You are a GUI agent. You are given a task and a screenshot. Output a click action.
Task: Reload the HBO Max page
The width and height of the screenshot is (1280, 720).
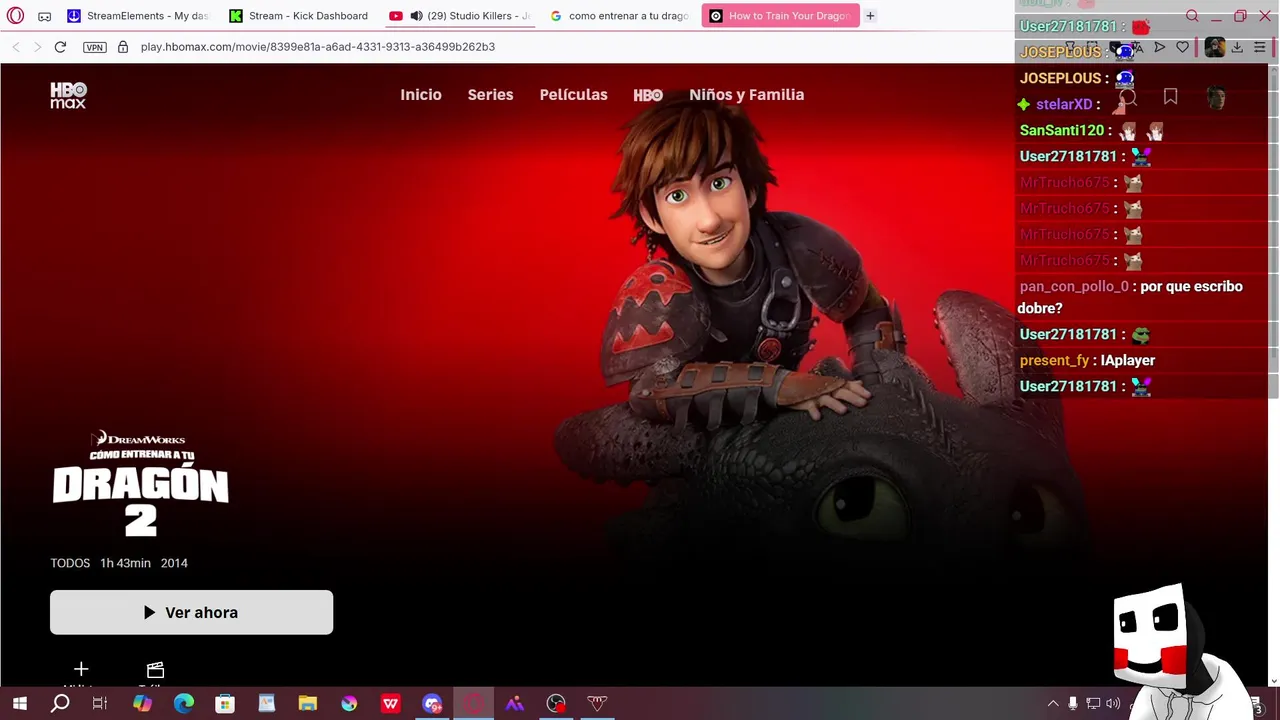(60, 47)
